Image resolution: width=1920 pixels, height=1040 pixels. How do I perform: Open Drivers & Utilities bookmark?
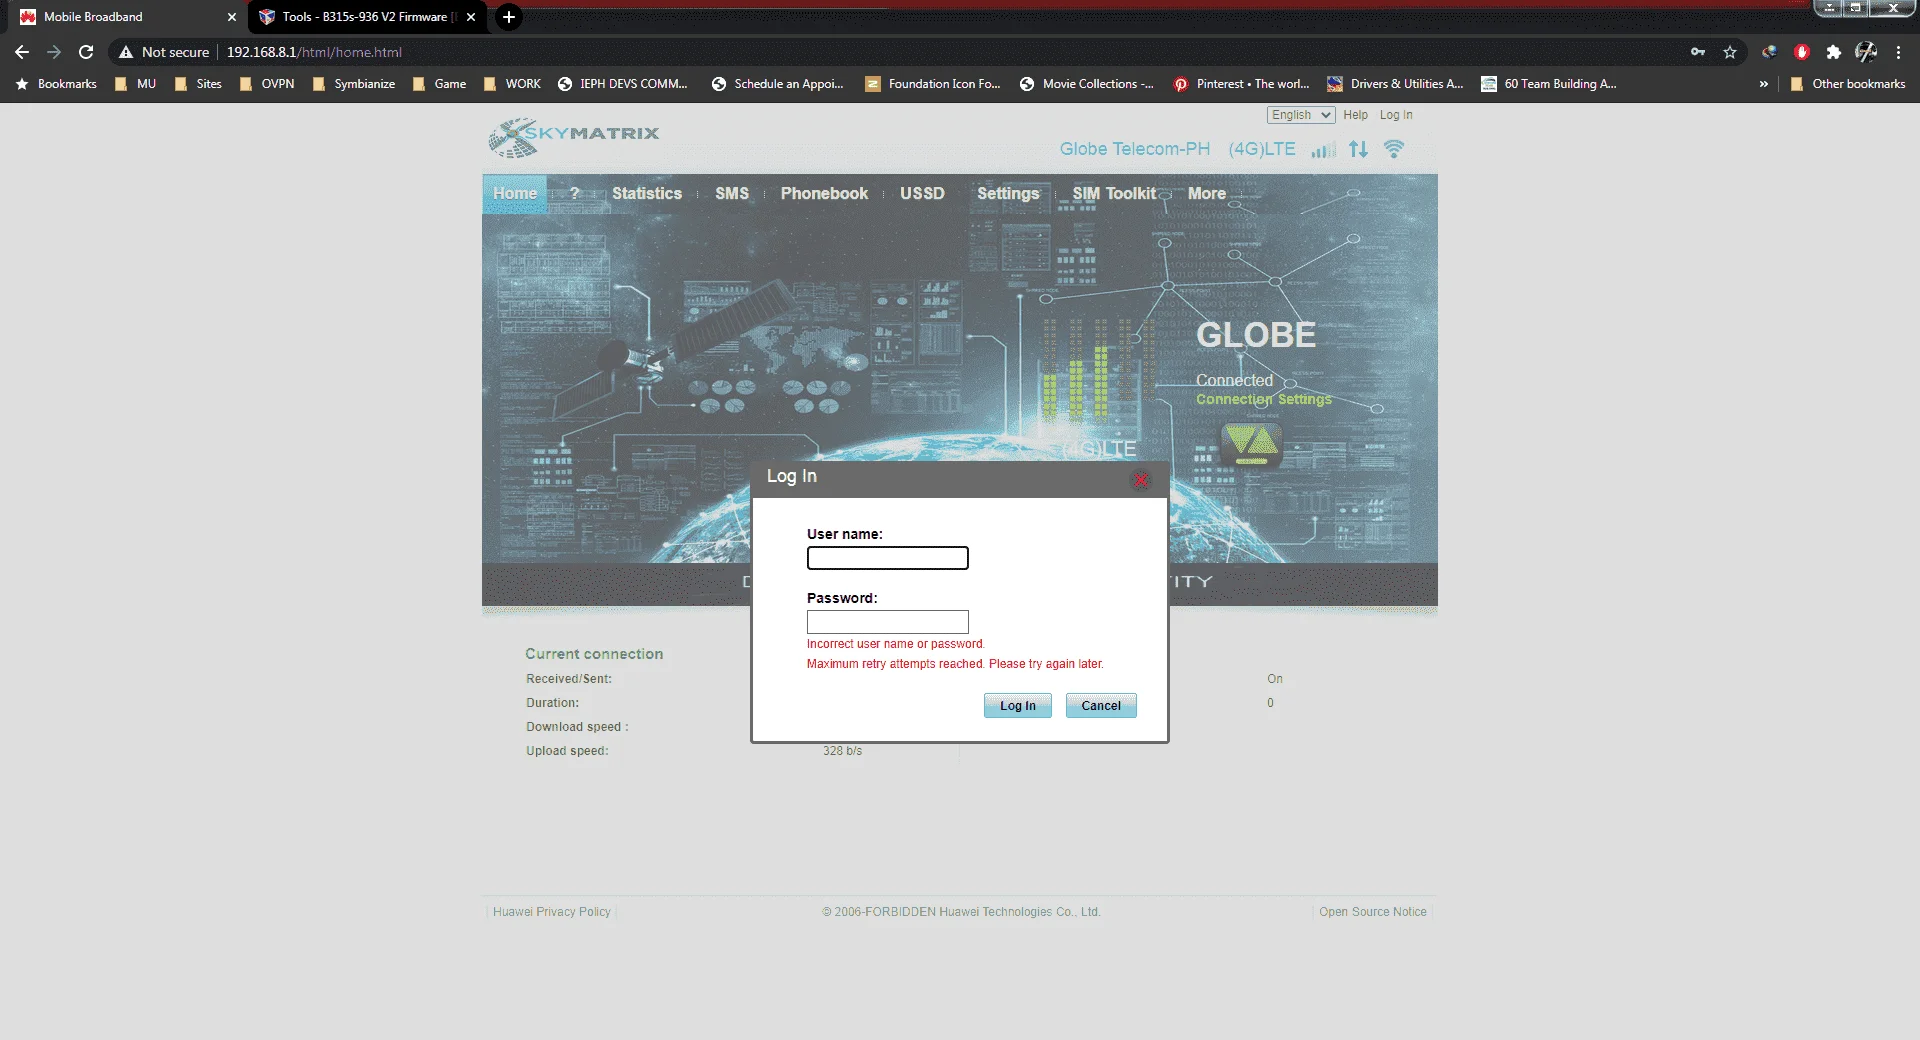pyautogui.click(x=1395, y=84)
